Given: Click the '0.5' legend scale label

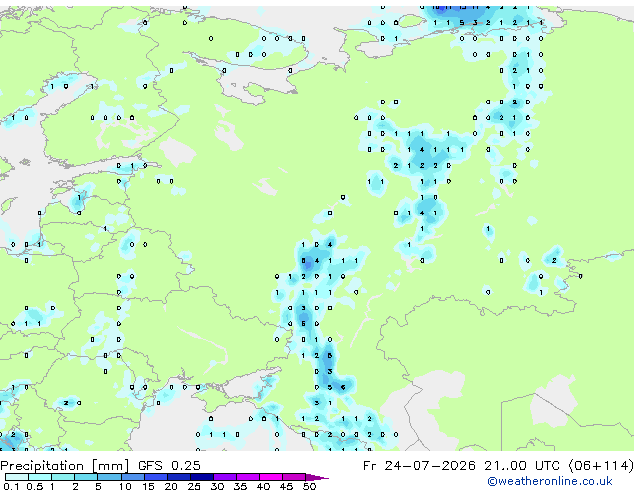Looking at the screenshot, I should click(35, 486).
